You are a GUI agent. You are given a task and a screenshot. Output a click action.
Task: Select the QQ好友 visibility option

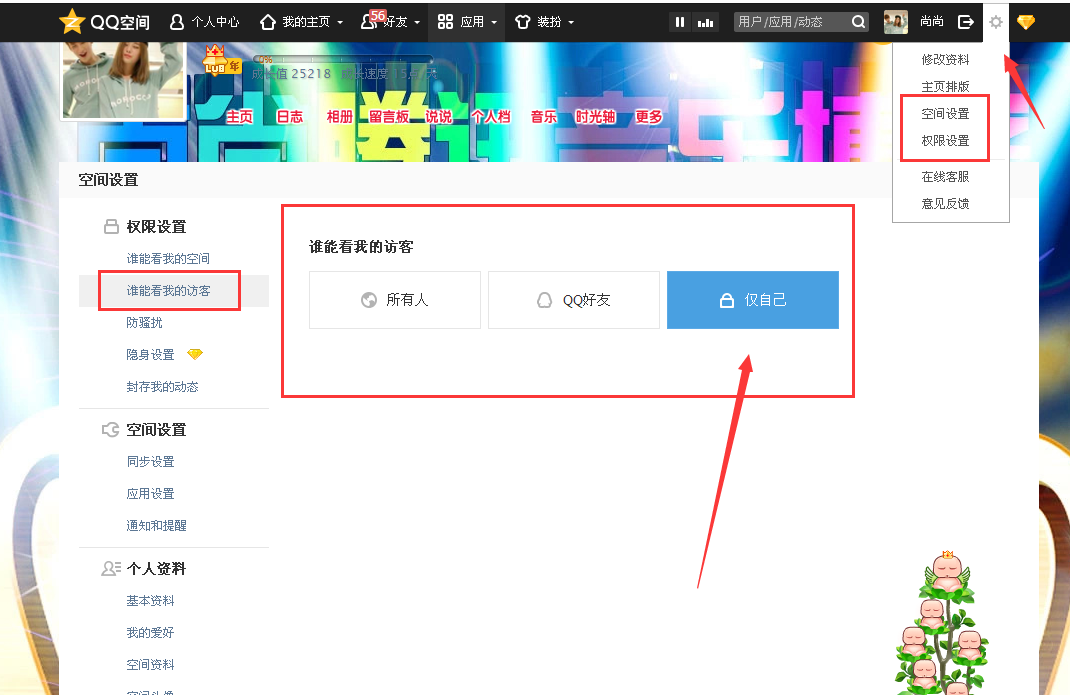(573, 299)
